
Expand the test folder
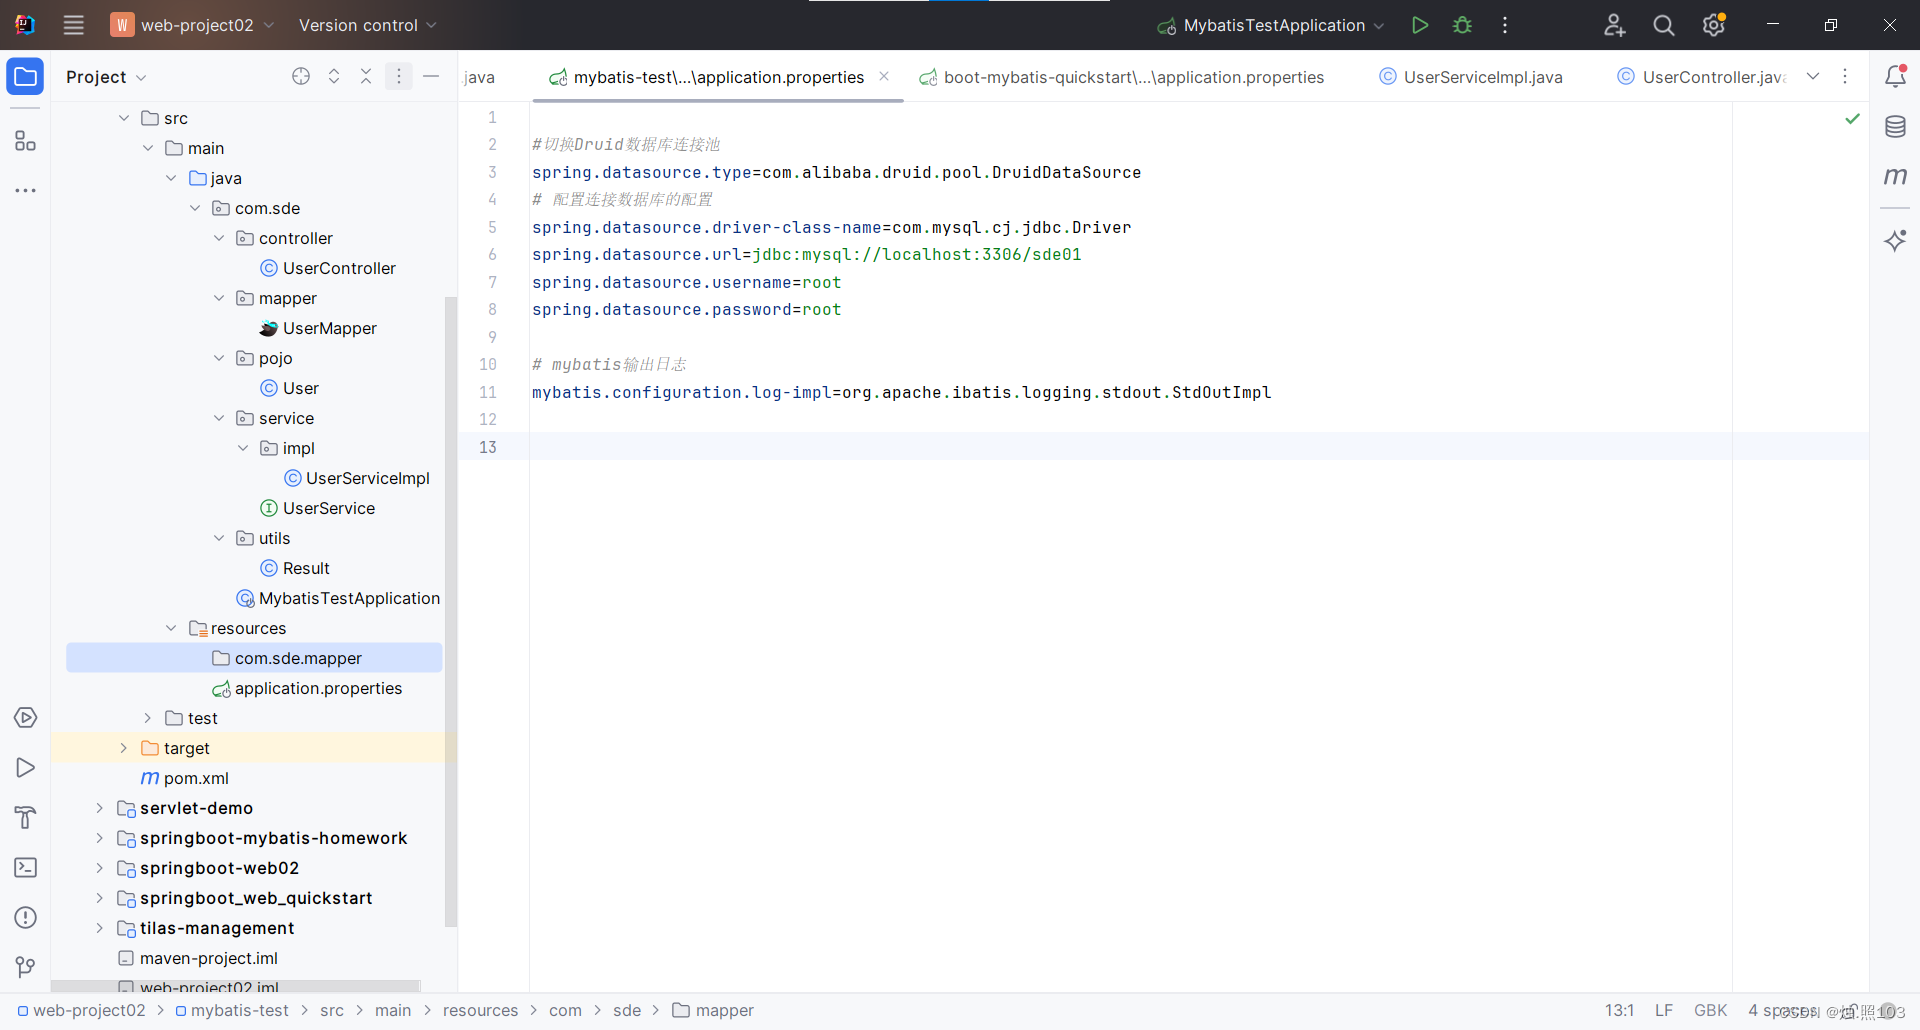148,718
